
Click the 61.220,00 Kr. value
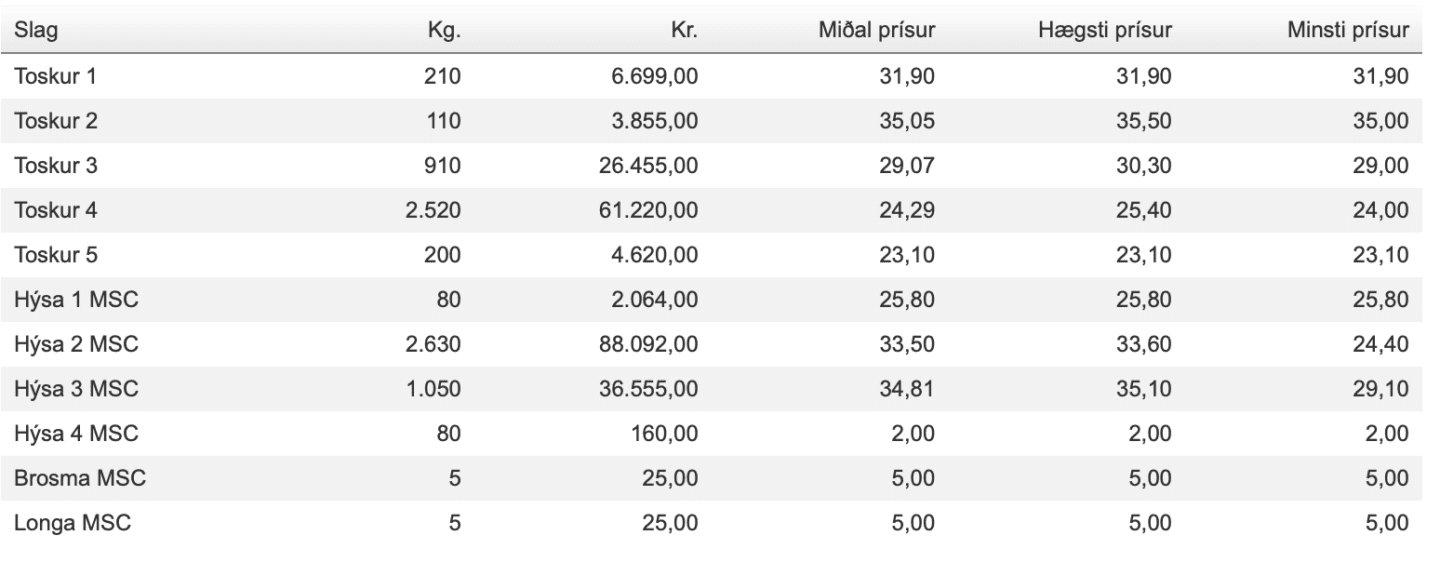(x=654, y=211)
